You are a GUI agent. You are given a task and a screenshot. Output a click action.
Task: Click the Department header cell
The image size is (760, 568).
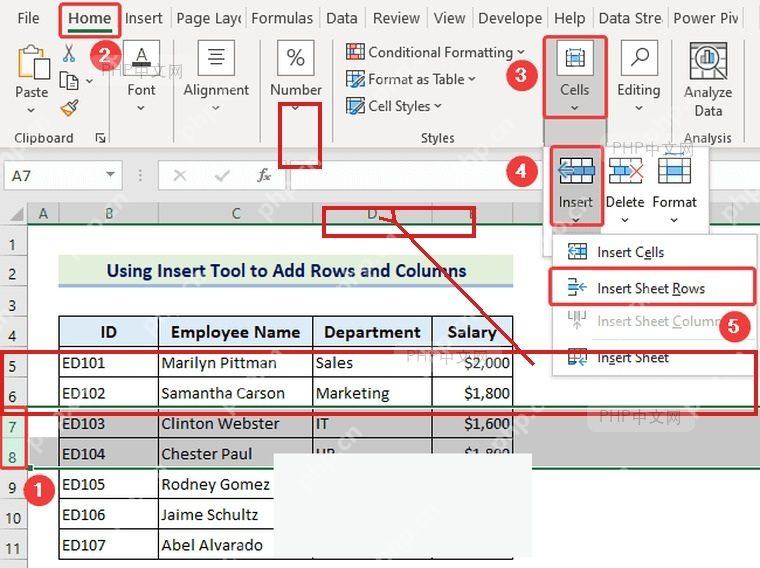coord(372,332)
